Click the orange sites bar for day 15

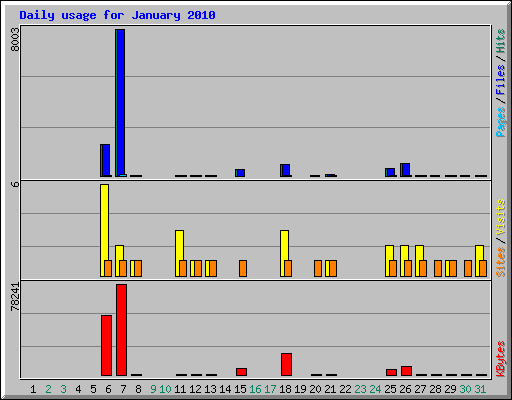(x=243, y=268)
